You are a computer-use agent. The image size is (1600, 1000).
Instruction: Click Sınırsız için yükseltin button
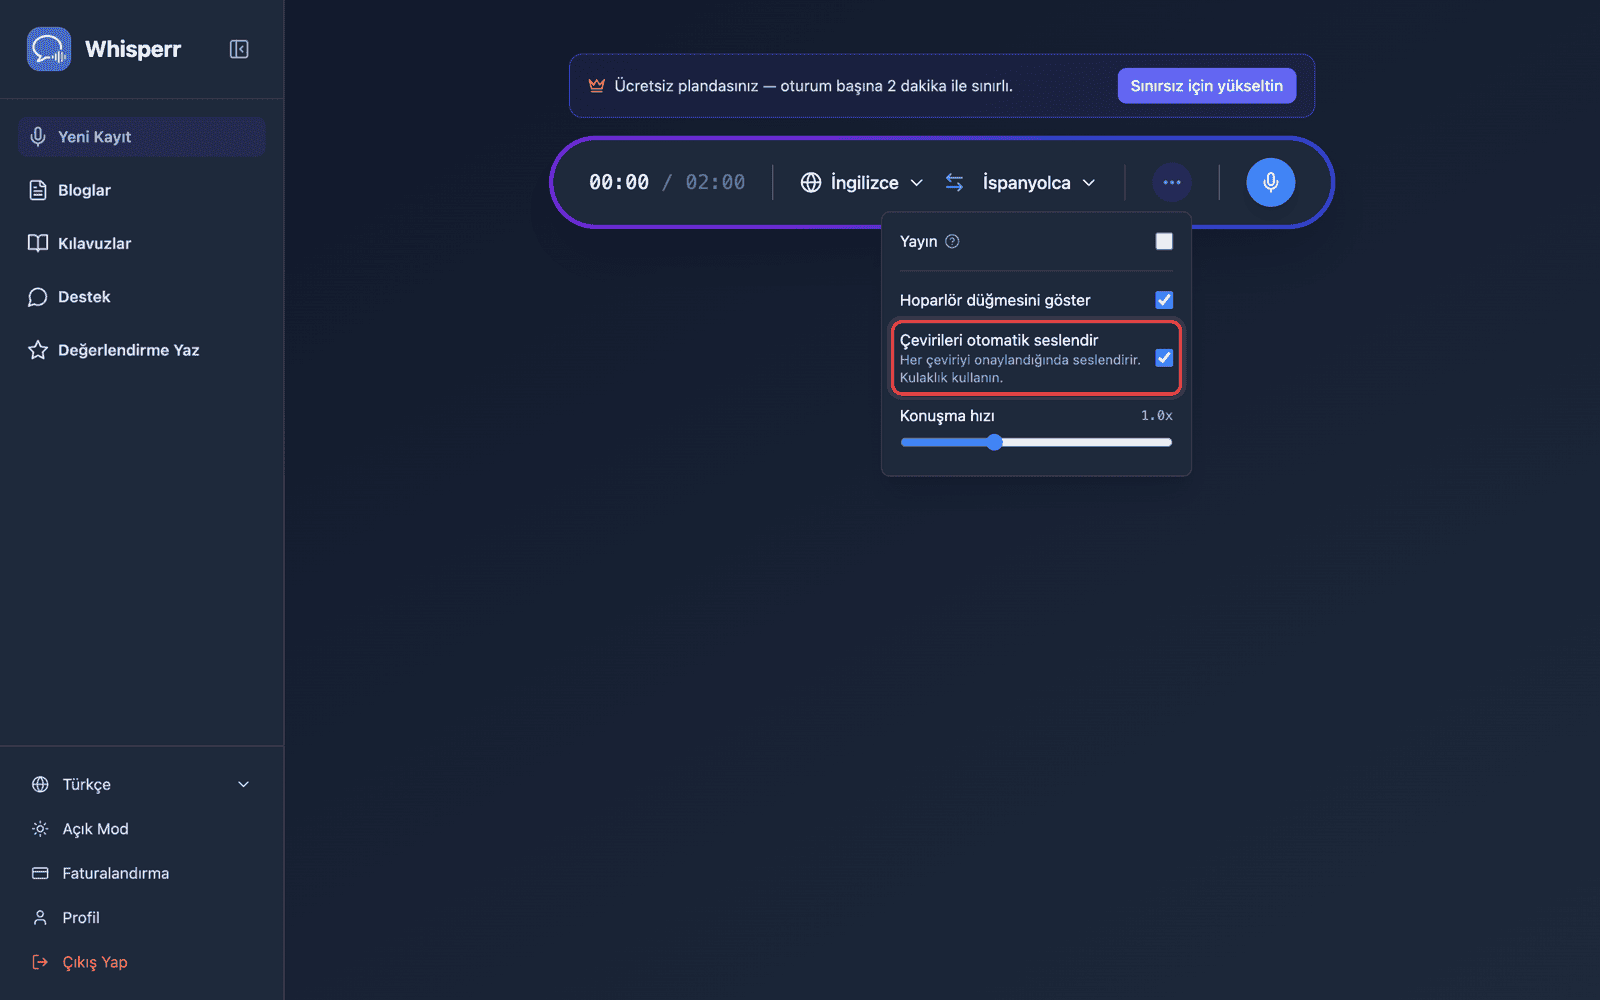[1207, 86]
